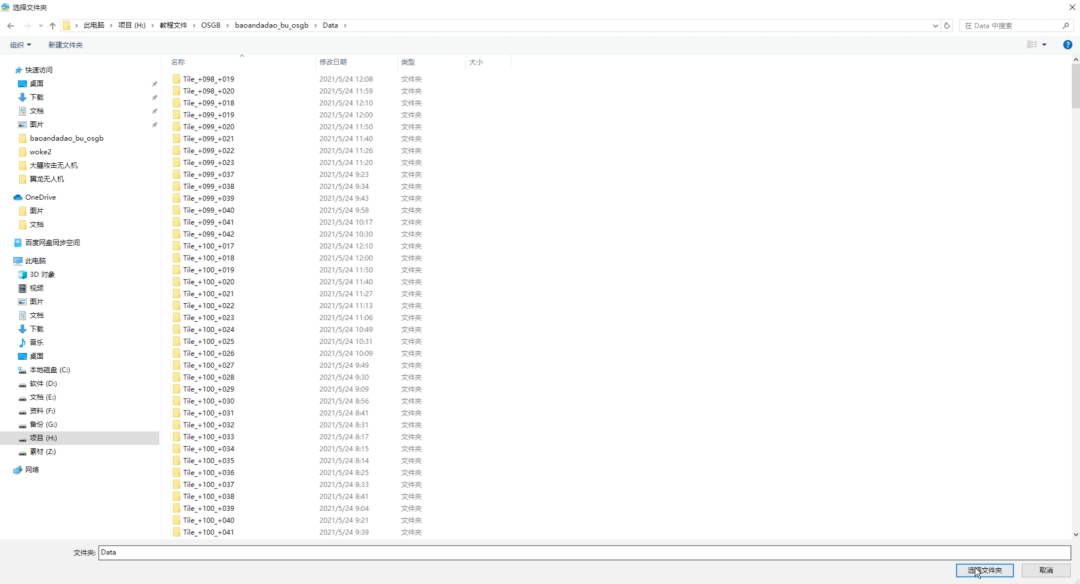Select 快速访问 in navigation pane
This screenshot has height=584, width=1080.
pyautogui.click(x=39, y=70)
